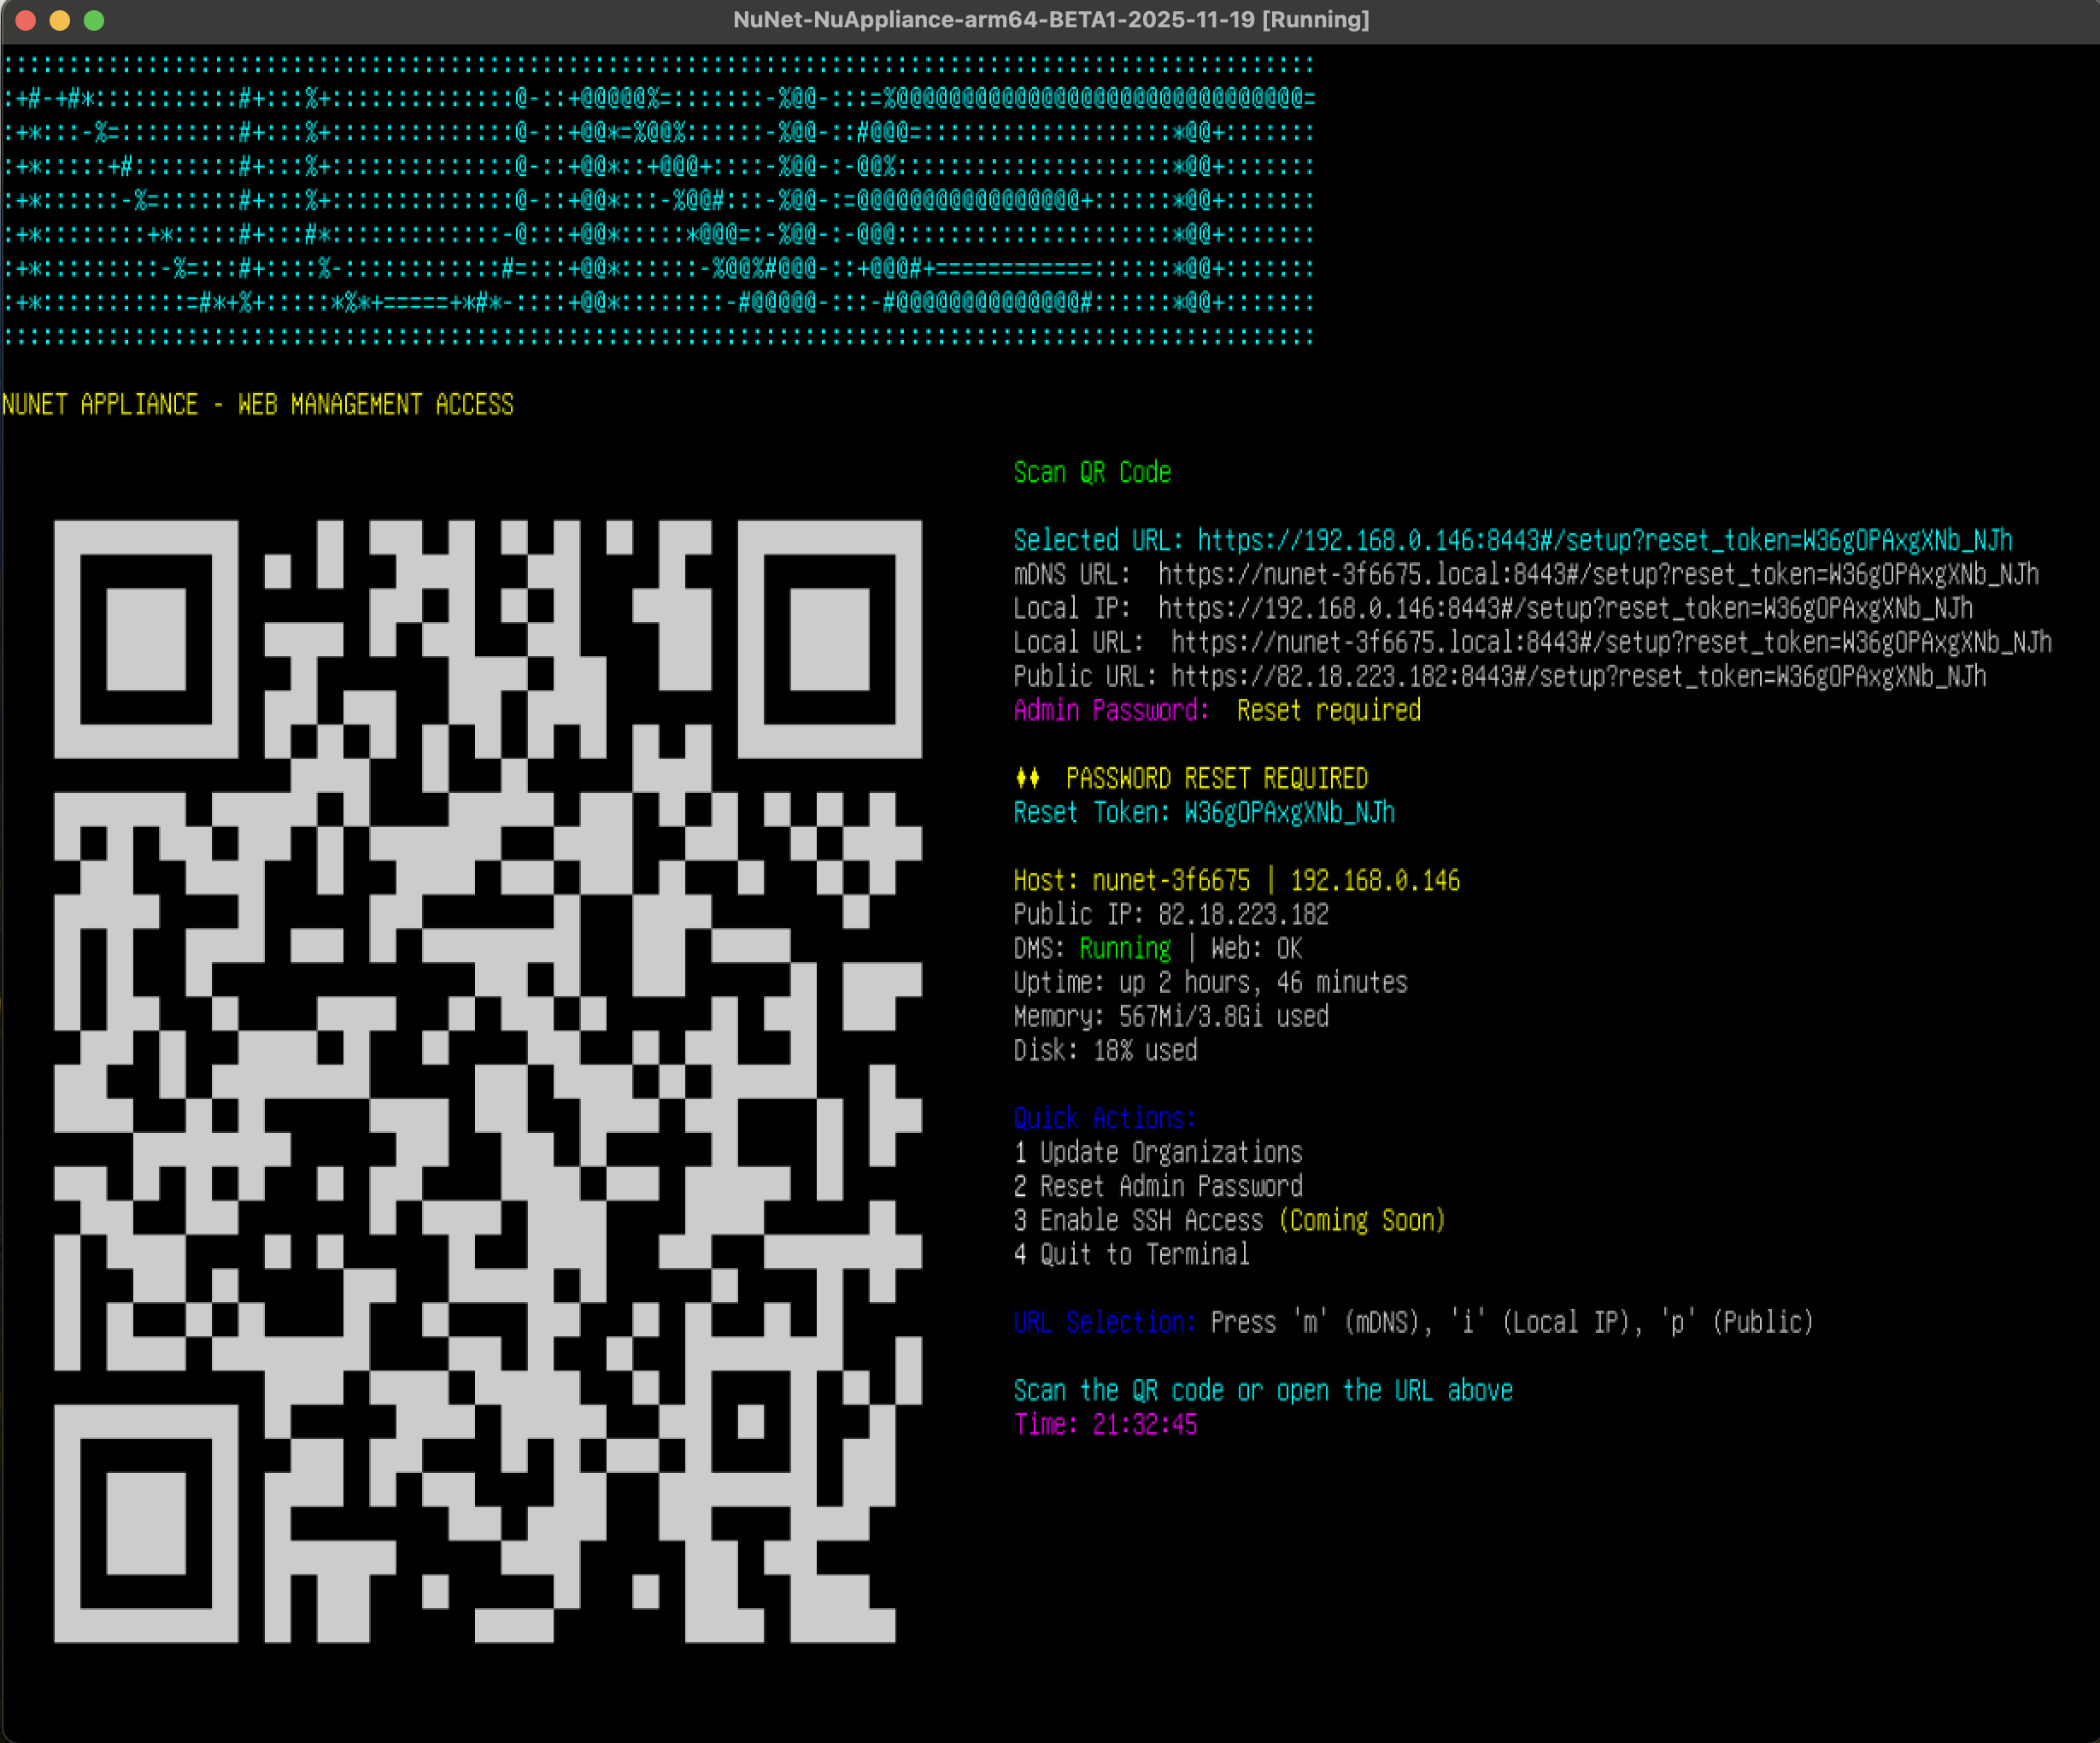Select quick action 3 Enable SSH Access
The width and height of the screenshot is (2100, 1743).
[1228, 1221]
